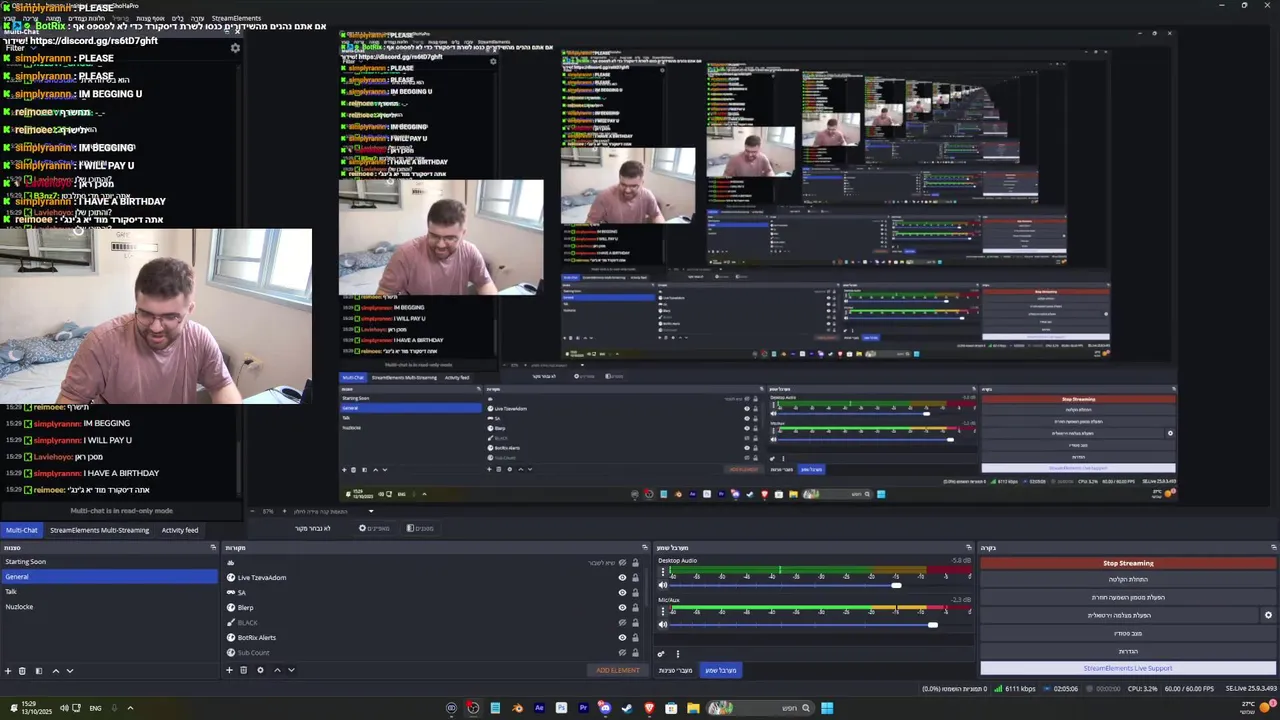The height and width of the screenshot is (720, 1280).
Task: Start recording button below Stop Streaming
Action: (1128, 579)
